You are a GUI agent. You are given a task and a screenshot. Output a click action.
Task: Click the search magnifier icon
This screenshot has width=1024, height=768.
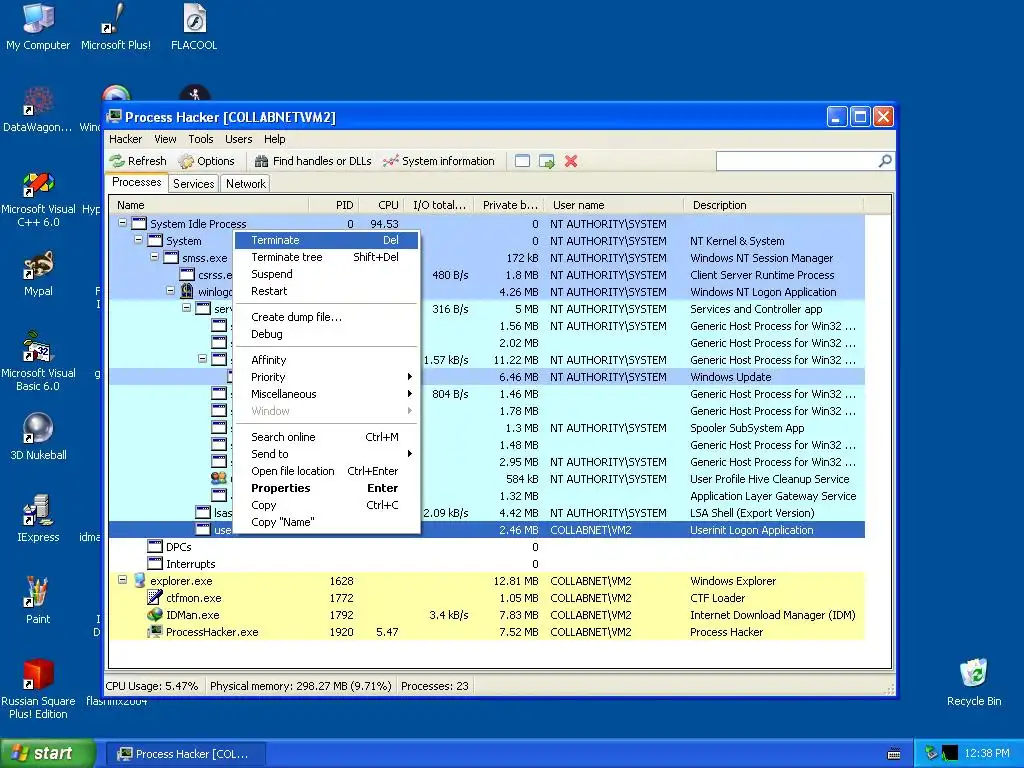(x=885, y=161)
